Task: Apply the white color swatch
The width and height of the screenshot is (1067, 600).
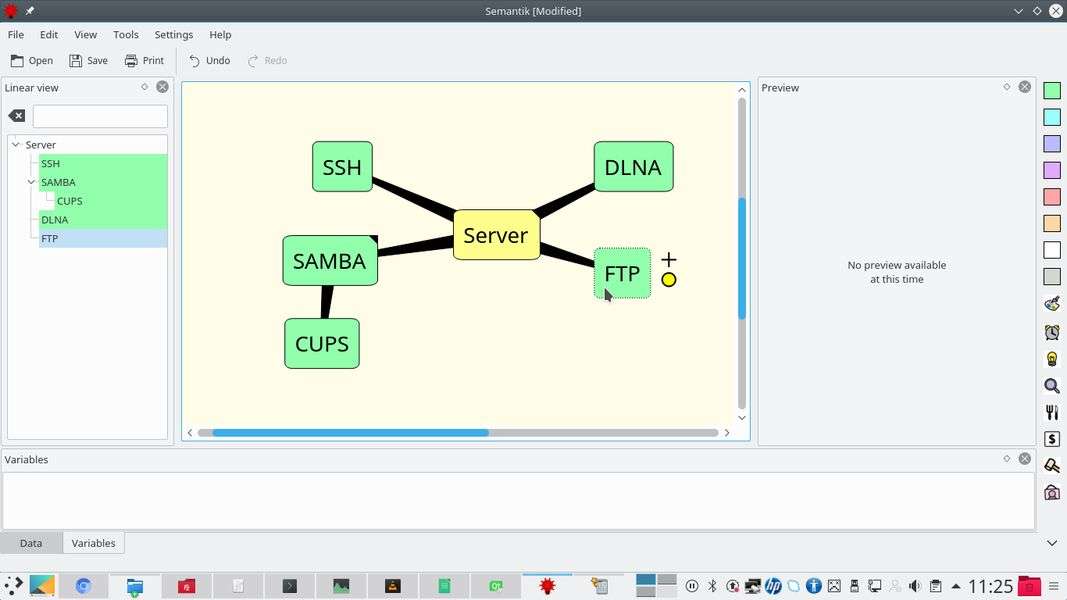Action: 1052,250
